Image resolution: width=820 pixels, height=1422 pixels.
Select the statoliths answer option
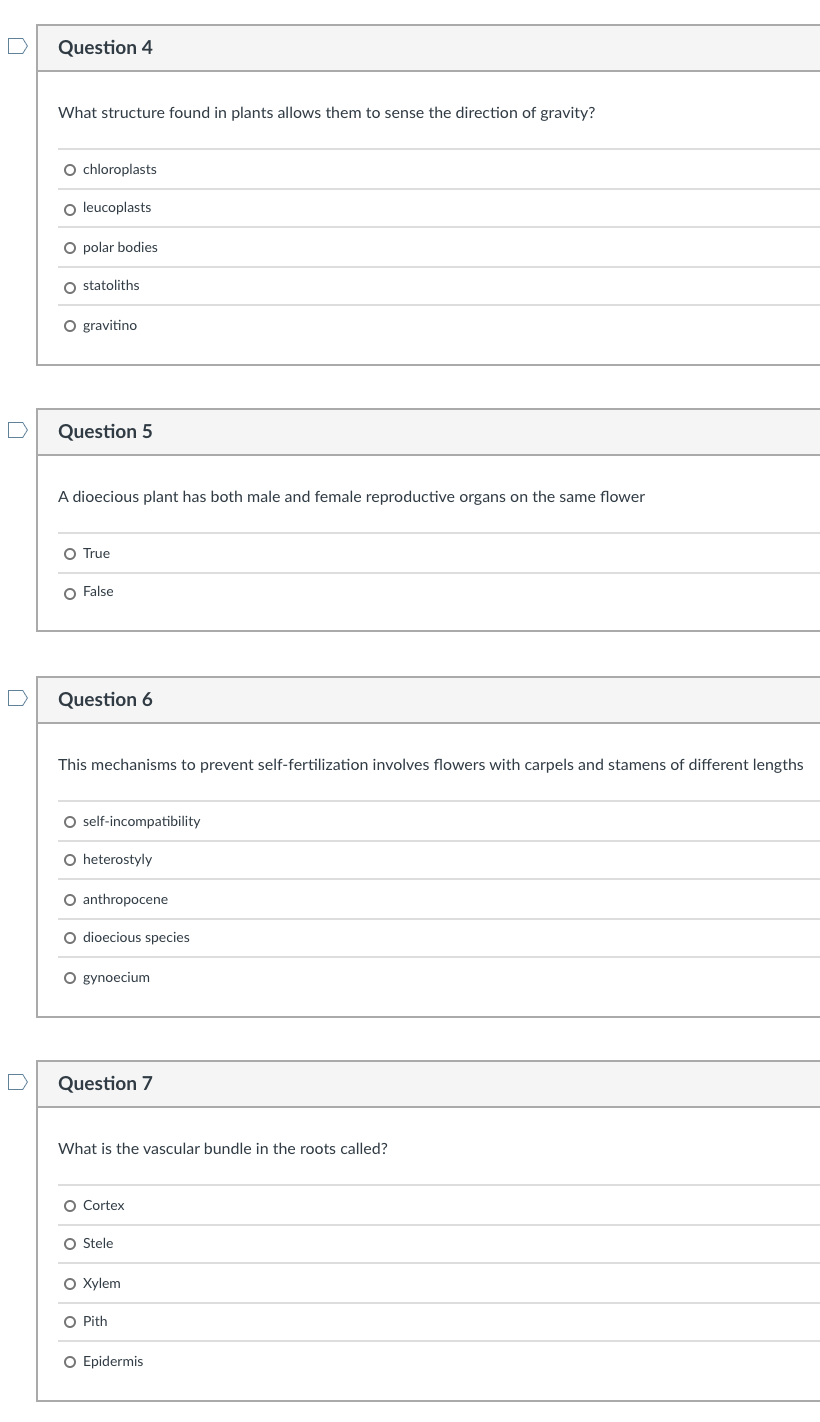pyautogui.click(x=69, y=287)
